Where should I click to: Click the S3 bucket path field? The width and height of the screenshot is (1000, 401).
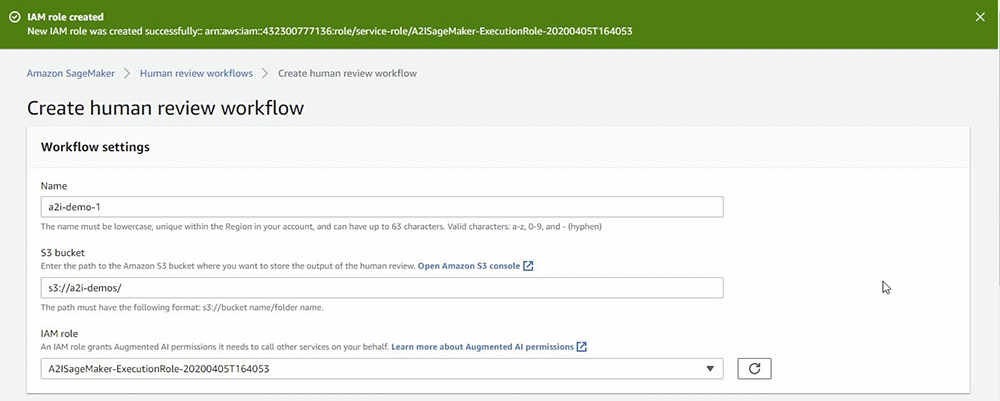[x=382, y=288]
